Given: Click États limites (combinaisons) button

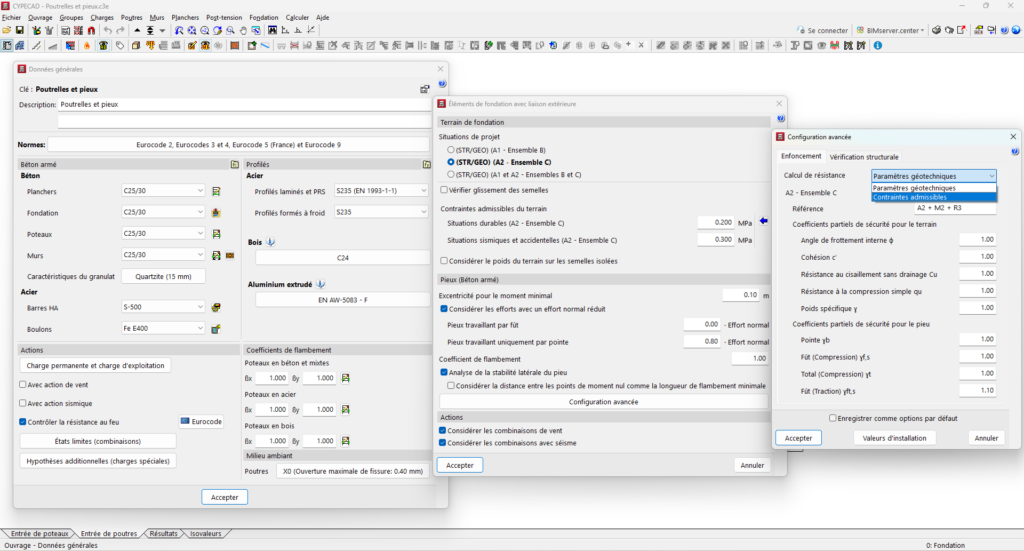Looking at the screenshot, I should 97,441.
